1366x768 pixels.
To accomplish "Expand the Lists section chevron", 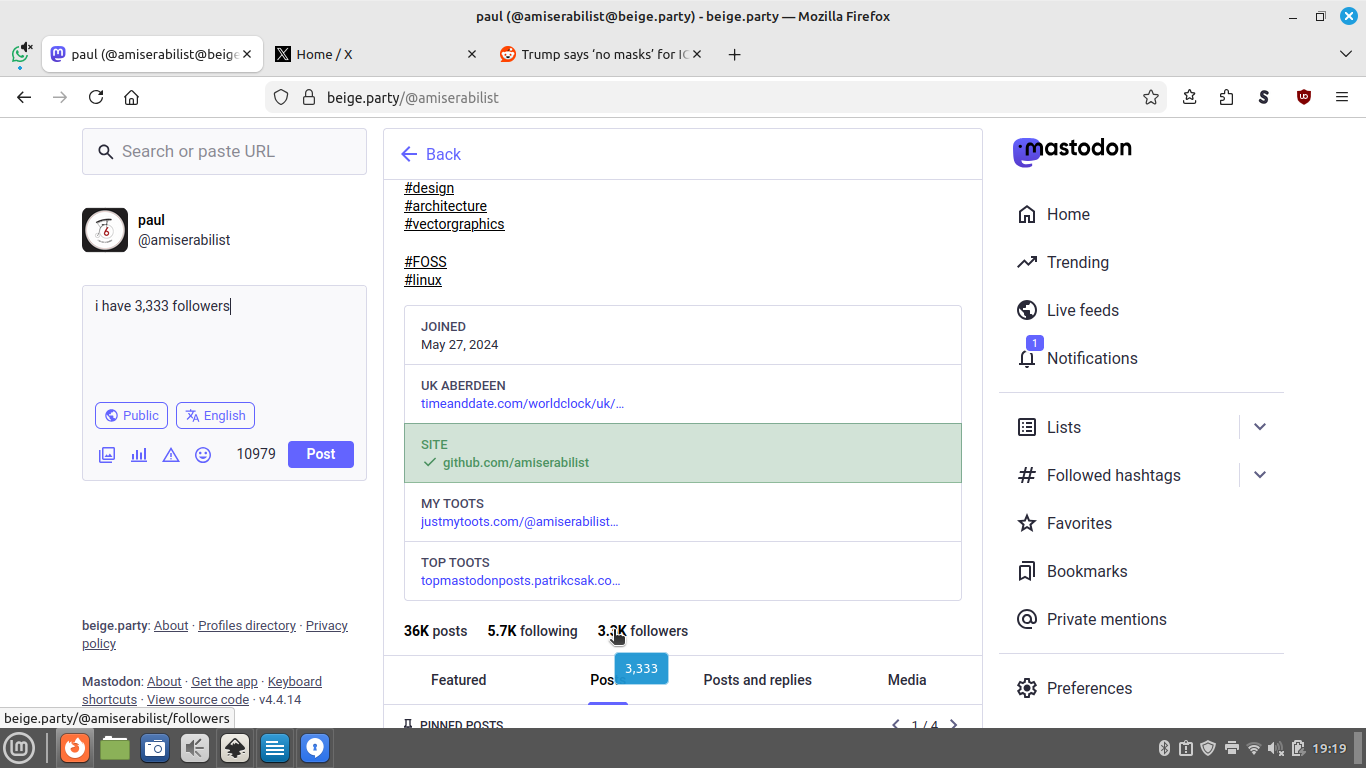I will pos(1260,427).
